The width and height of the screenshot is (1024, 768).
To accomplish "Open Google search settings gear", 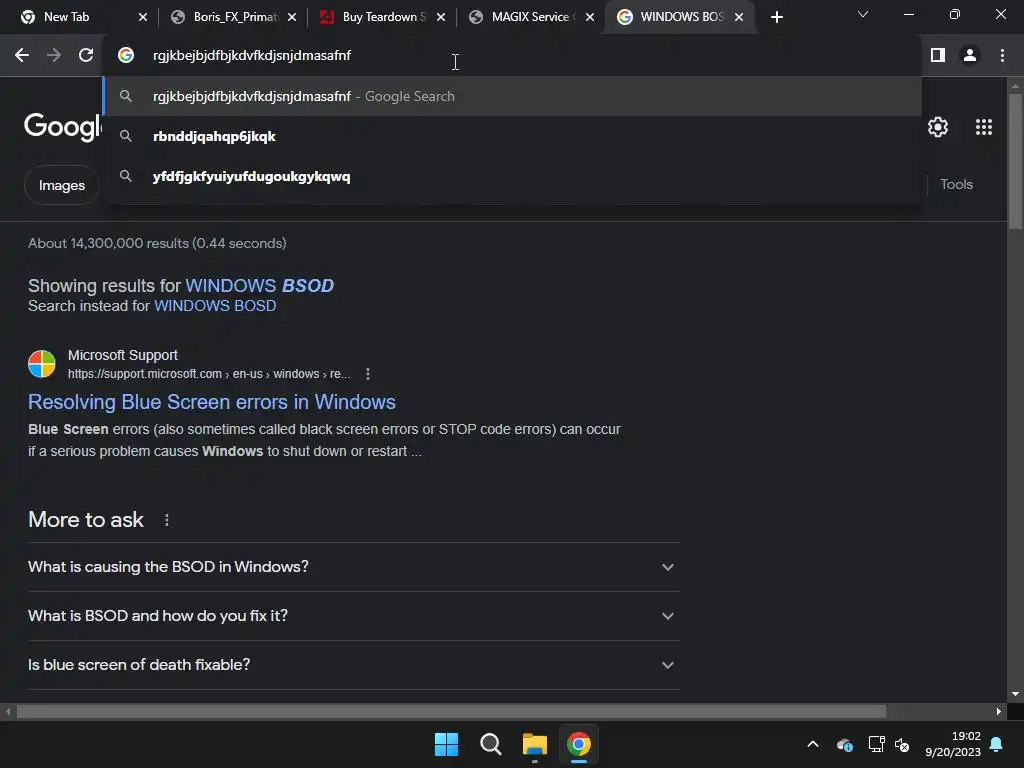I will point(938,127).
